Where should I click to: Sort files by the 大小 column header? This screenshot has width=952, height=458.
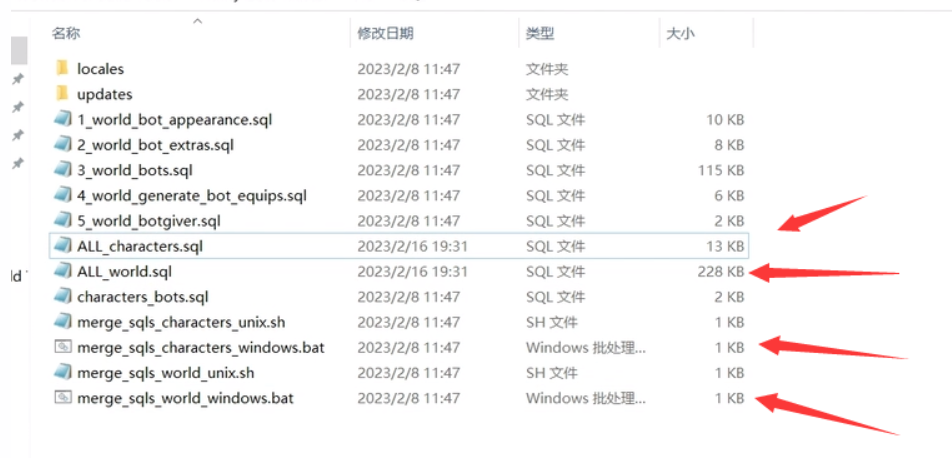680,34
